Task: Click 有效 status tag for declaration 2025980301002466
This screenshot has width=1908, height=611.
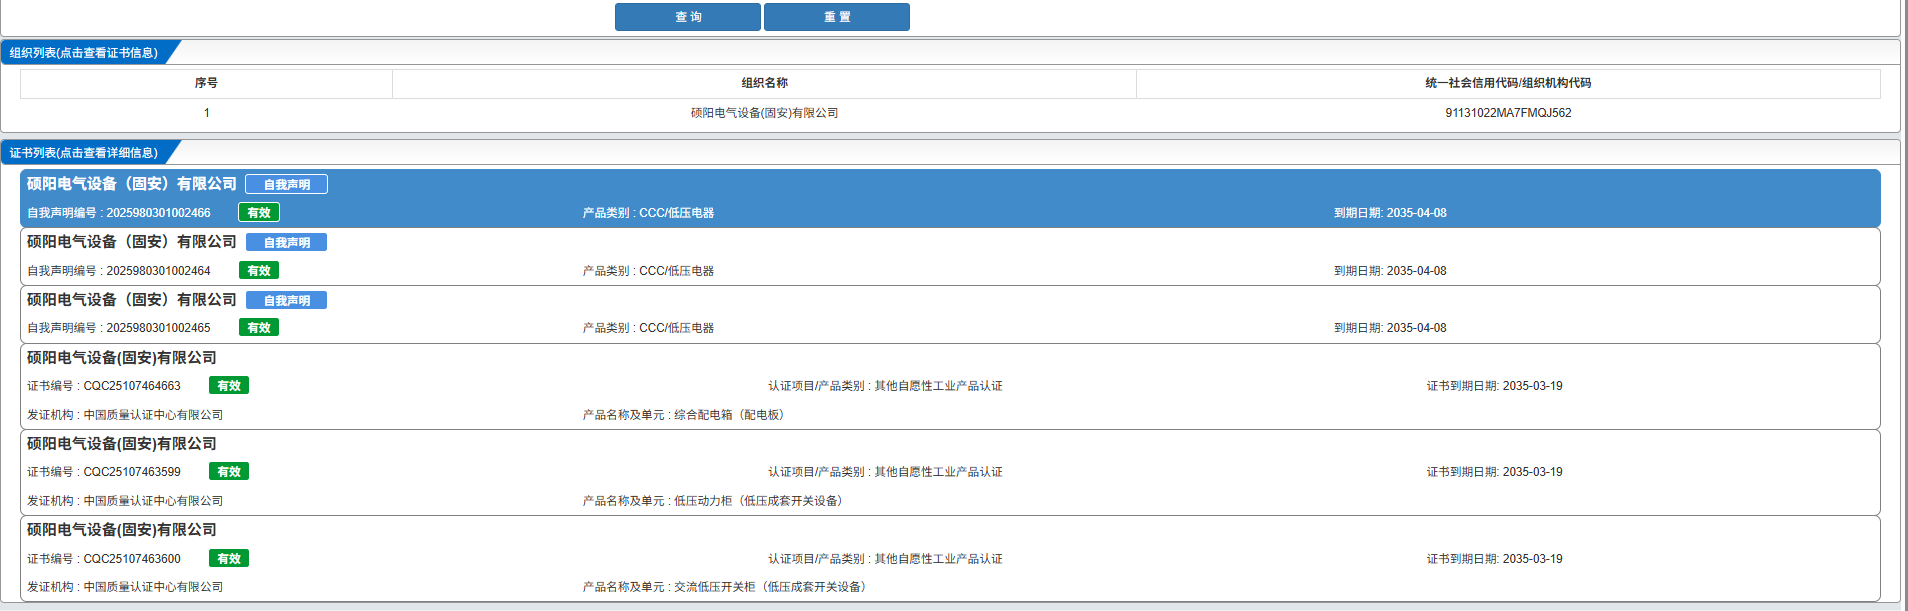Action: [x=259, y=212]
